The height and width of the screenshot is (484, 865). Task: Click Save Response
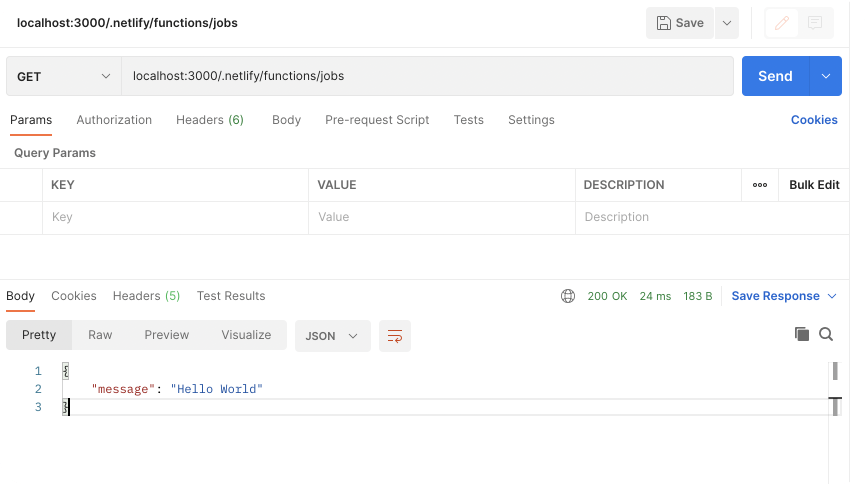[775, 296]
